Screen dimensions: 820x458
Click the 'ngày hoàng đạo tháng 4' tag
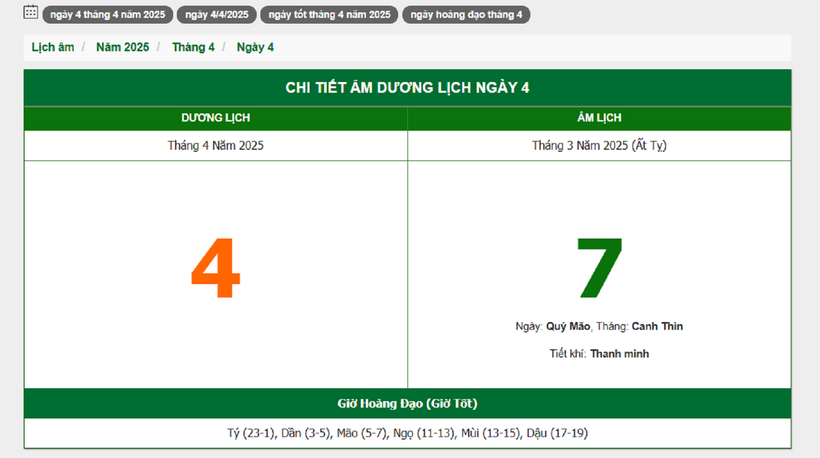(466, 15)
